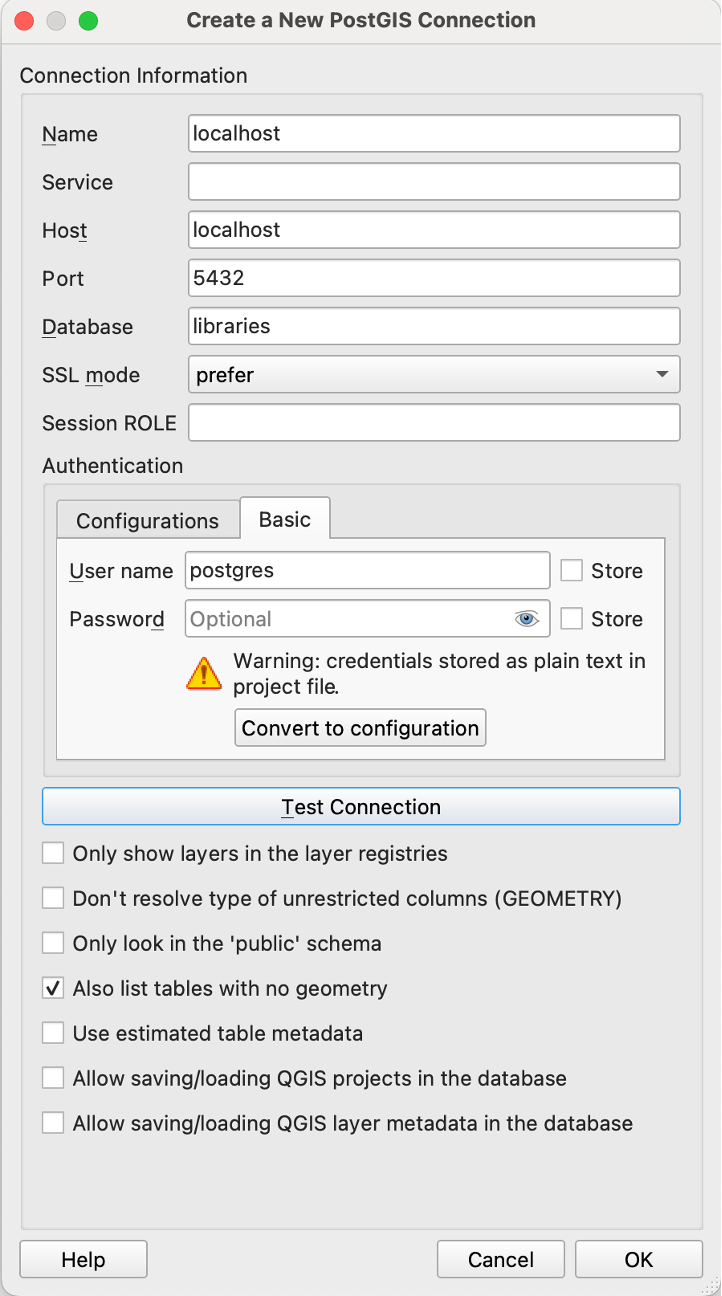Focus the Database input field

[434, 326]
